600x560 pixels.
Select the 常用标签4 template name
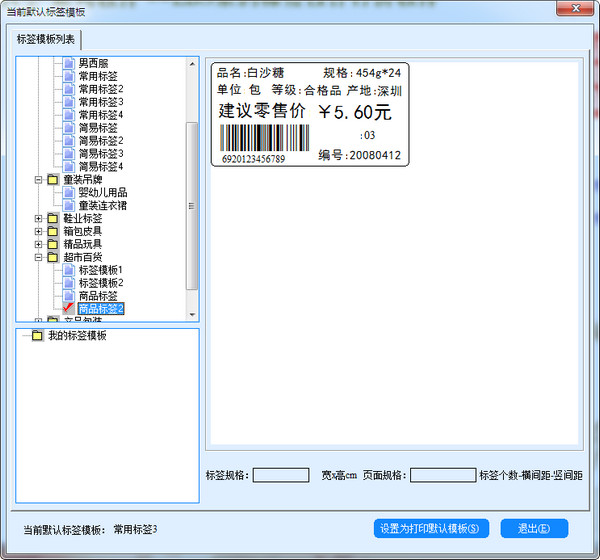[101, 114]
